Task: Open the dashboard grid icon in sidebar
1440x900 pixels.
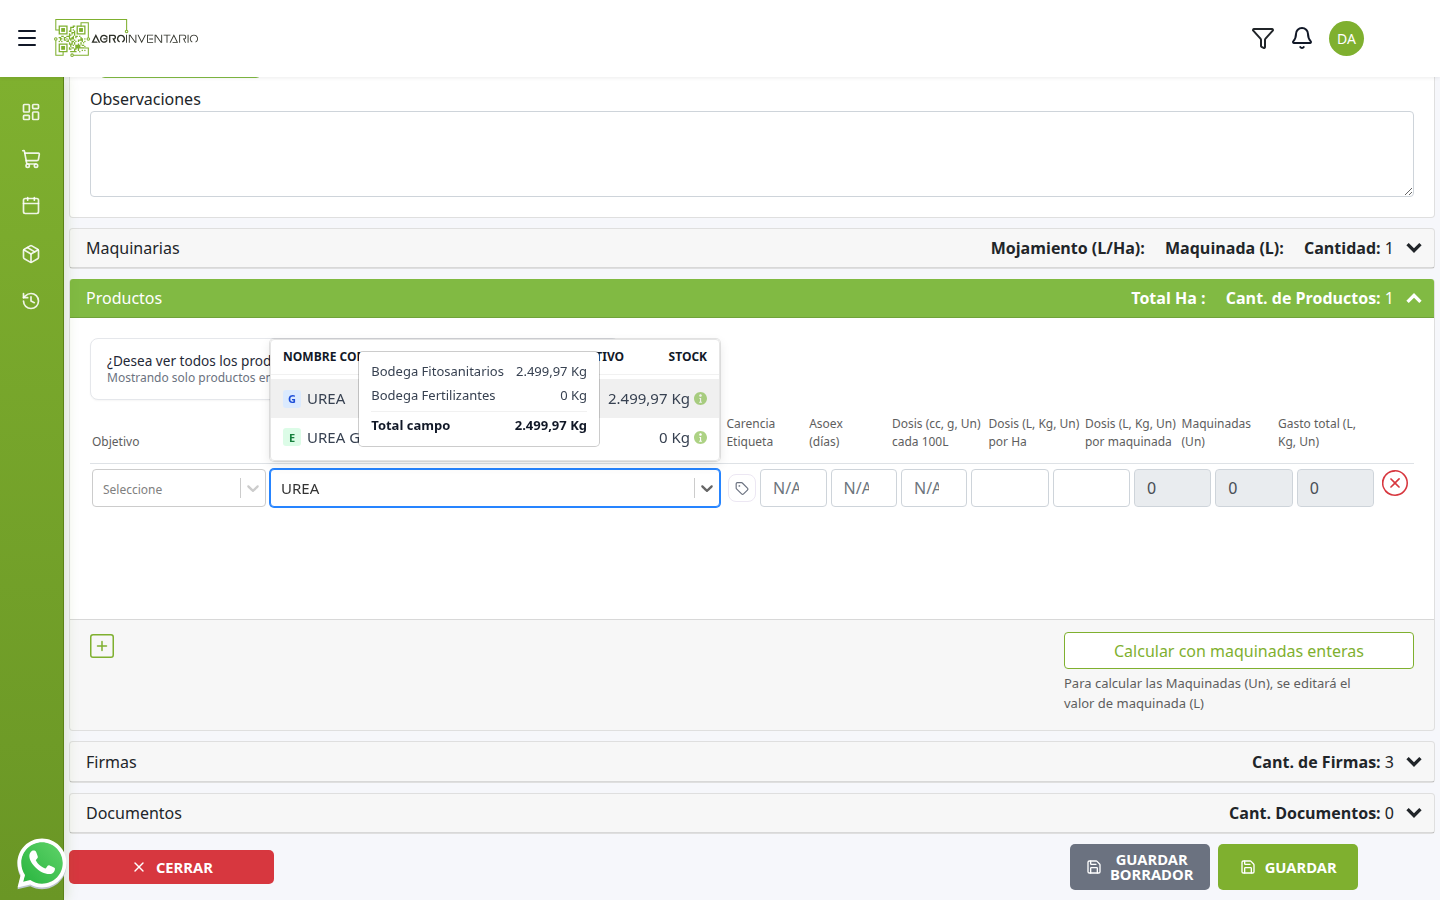Action: (31, 112)
